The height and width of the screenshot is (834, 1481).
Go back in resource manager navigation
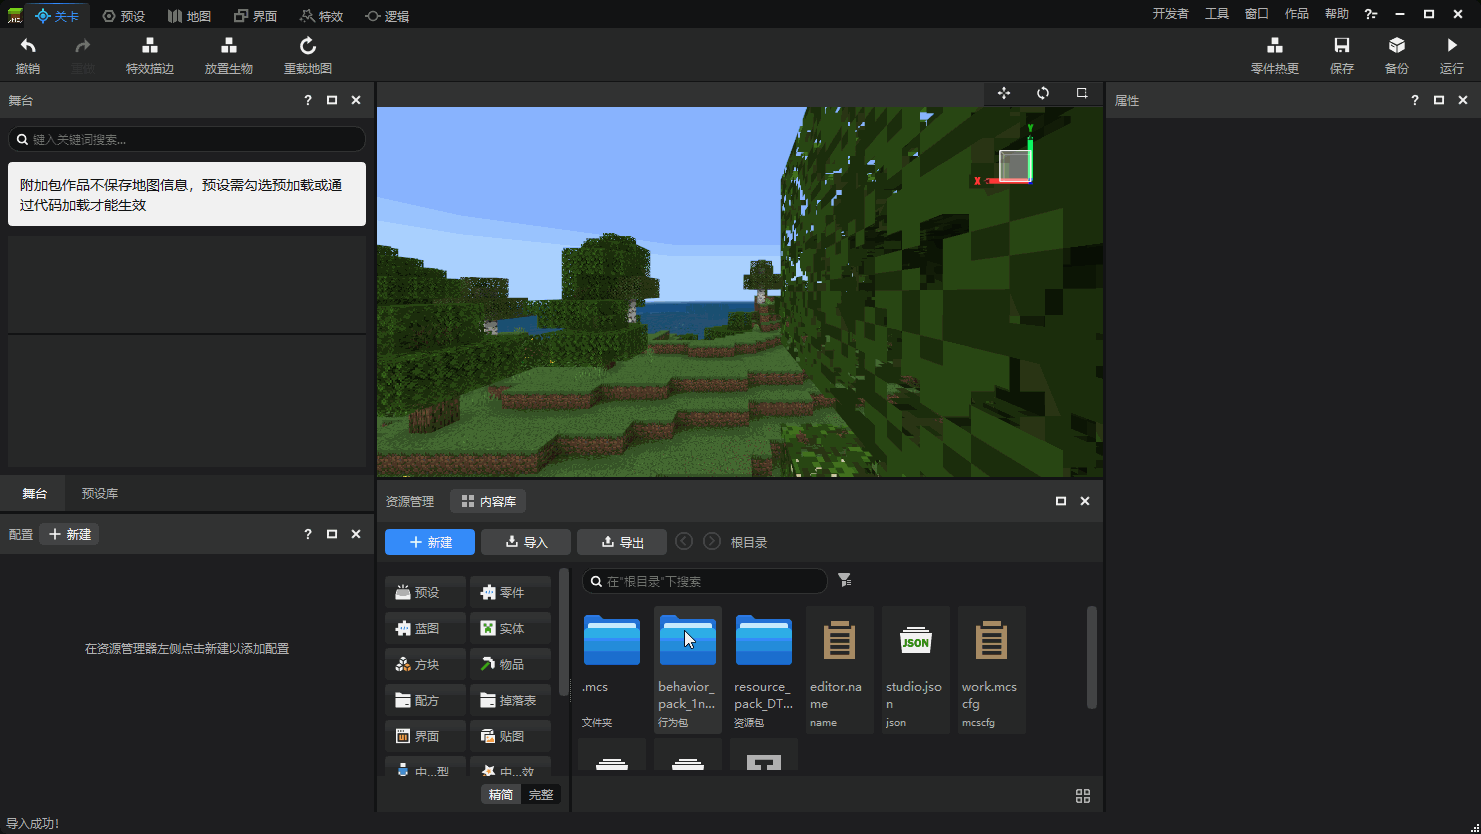[x=684, y=541]
